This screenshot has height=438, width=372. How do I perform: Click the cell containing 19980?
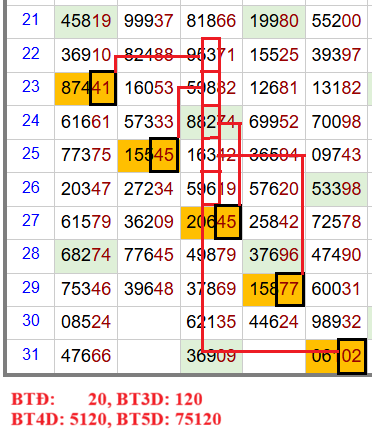274,21
